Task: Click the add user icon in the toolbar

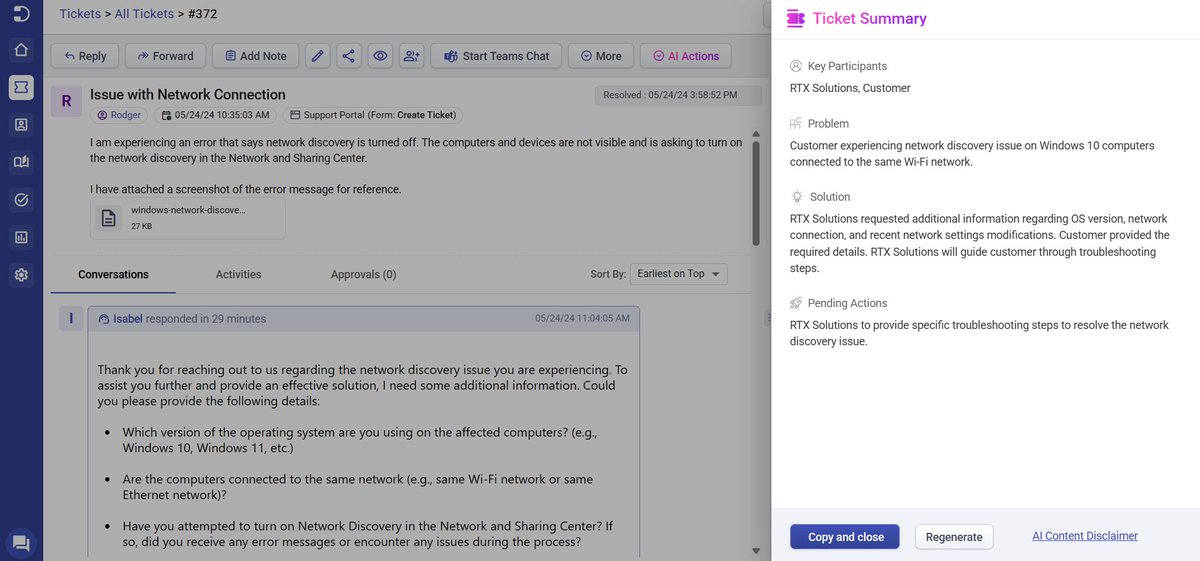Action: (x=411, y=56)
